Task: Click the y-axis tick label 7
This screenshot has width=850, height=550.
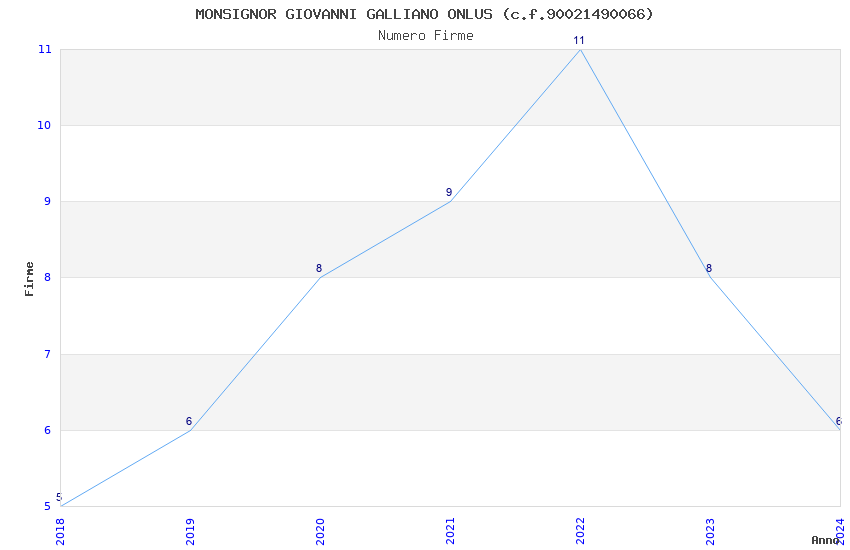Action: pos(48,354)
